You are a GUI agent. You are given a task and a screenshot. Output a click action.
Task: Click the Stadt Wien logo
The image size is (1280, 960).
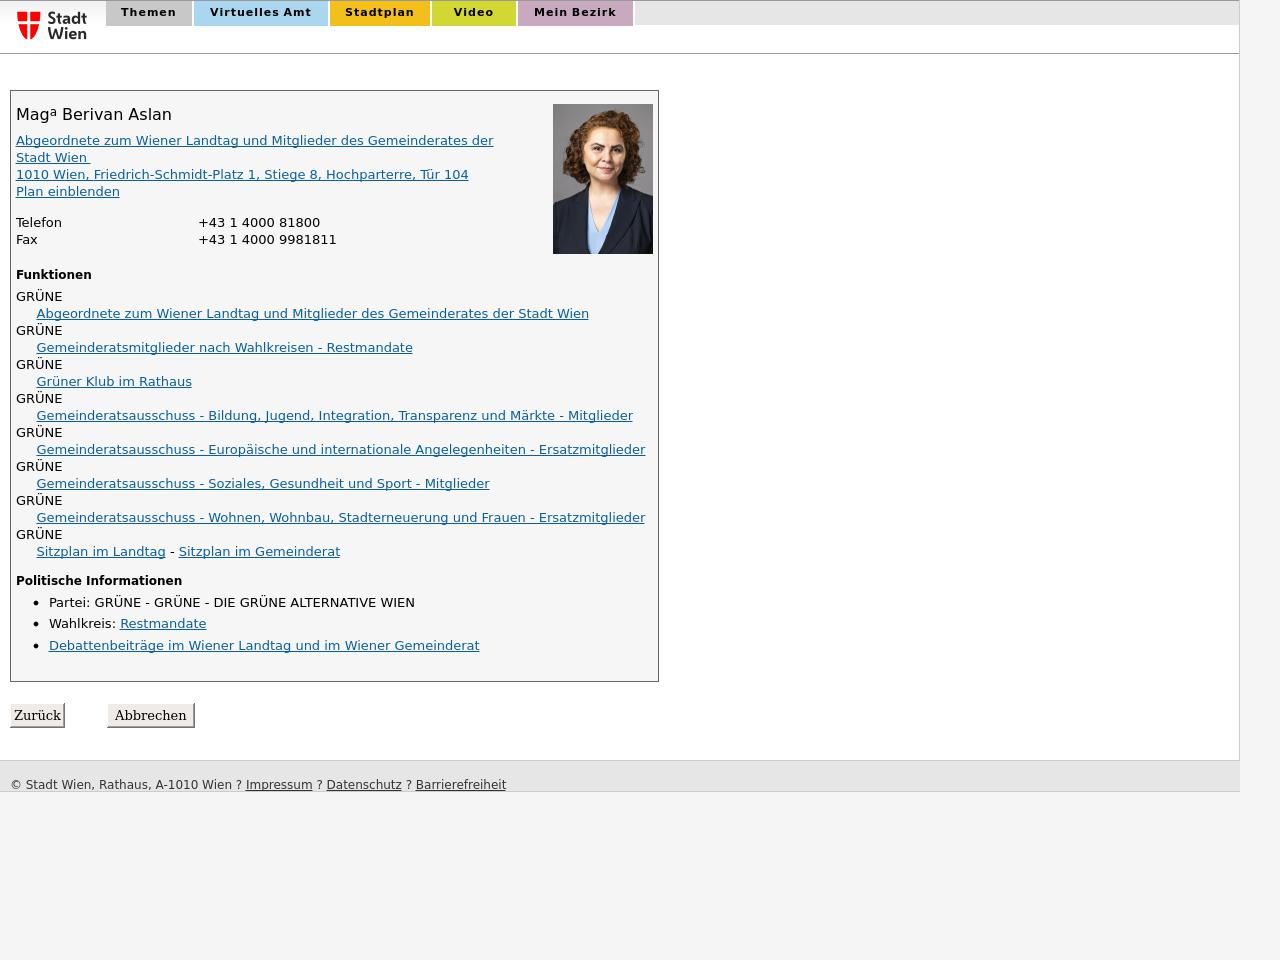[52, 25]
